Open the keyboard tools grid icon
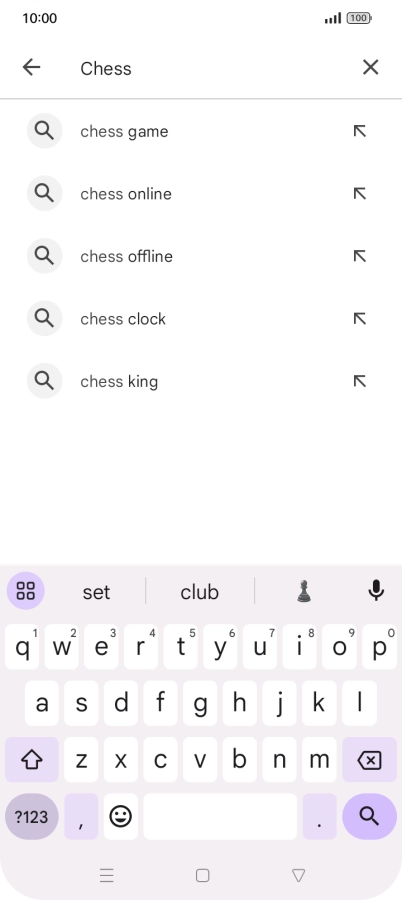The width and height of the screenshot is (402, 900). pos(26,591)
